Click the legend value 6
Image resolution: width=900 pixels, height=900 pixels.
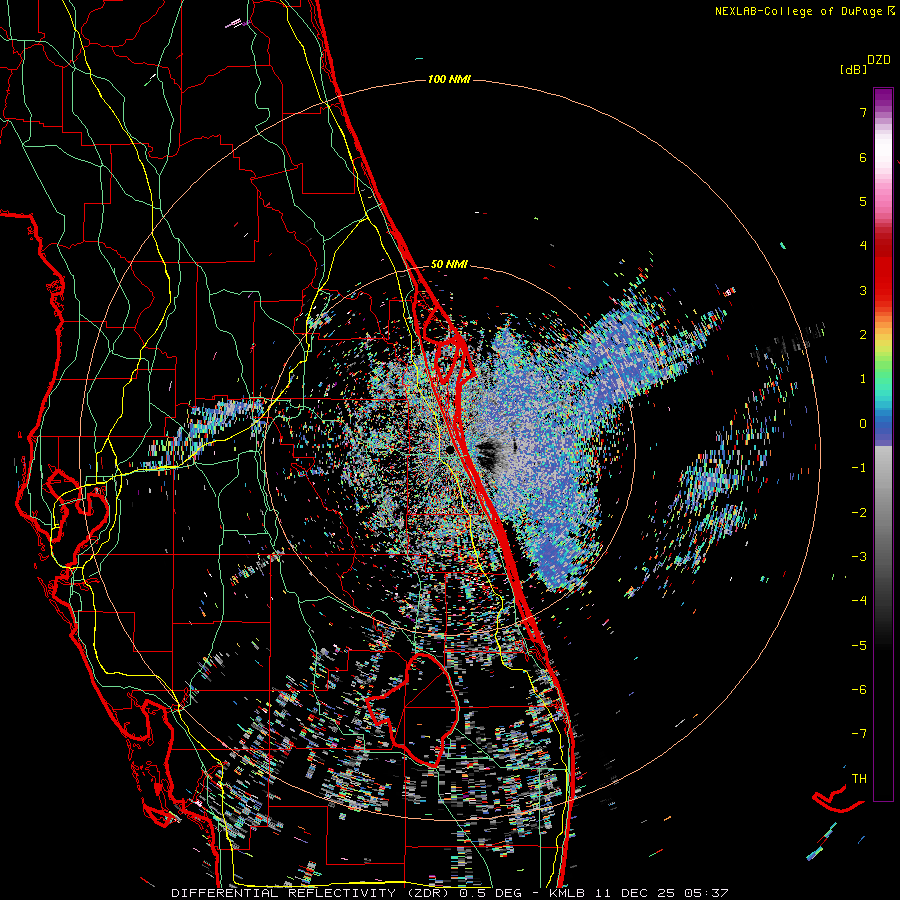pyautogui.click(x=863, y=157)
